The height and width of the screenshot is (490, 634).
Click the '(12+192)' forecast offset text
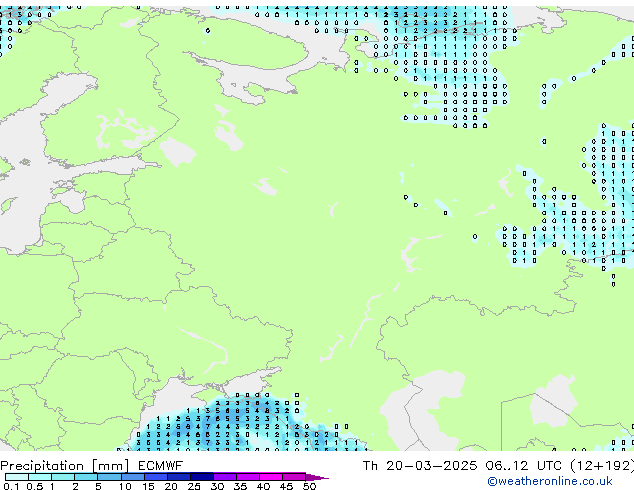(602, 466)
